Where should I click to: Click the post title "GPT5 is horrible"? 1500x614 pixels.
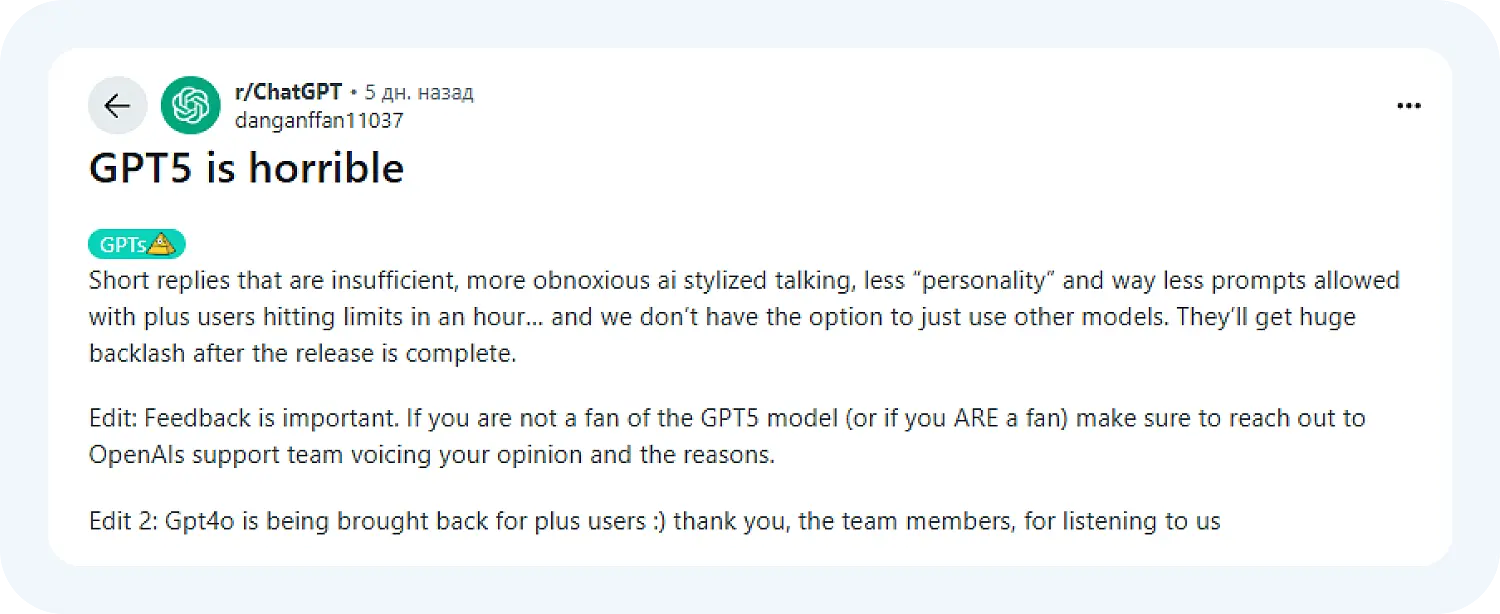(x=246, y=168)
